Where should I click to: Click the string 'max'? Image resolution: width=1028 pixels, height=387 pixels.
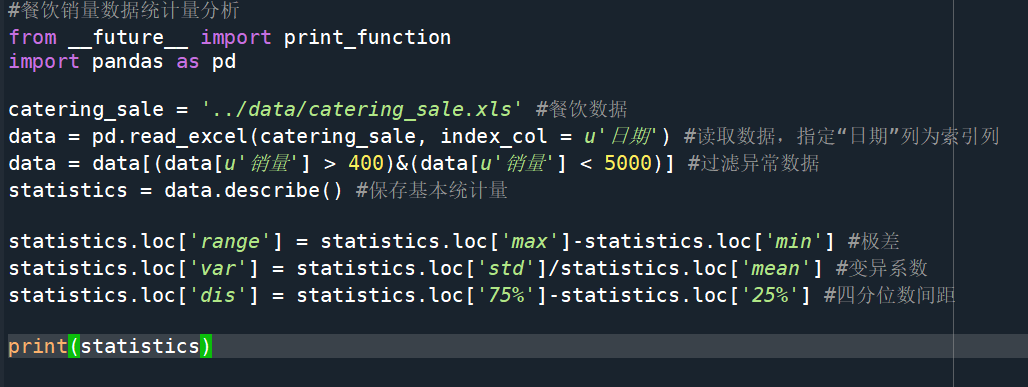tap(530, 243)
